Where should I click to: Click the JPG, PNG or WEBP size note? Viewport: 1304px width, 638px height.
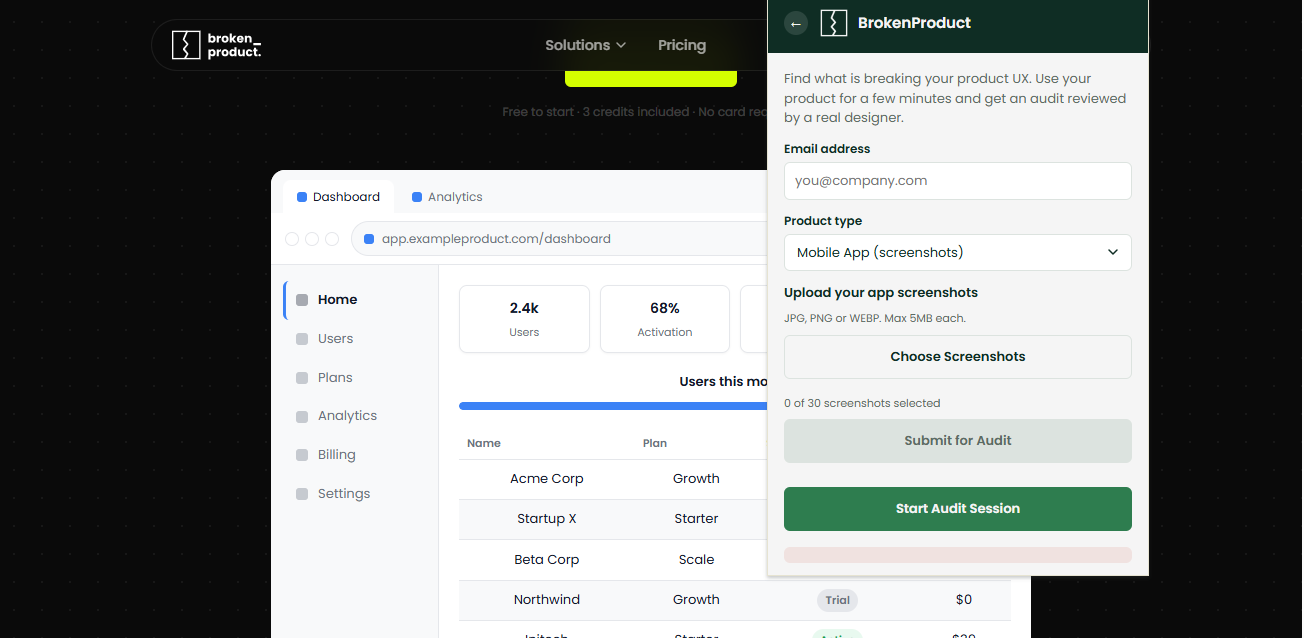[x=875, y=318]
